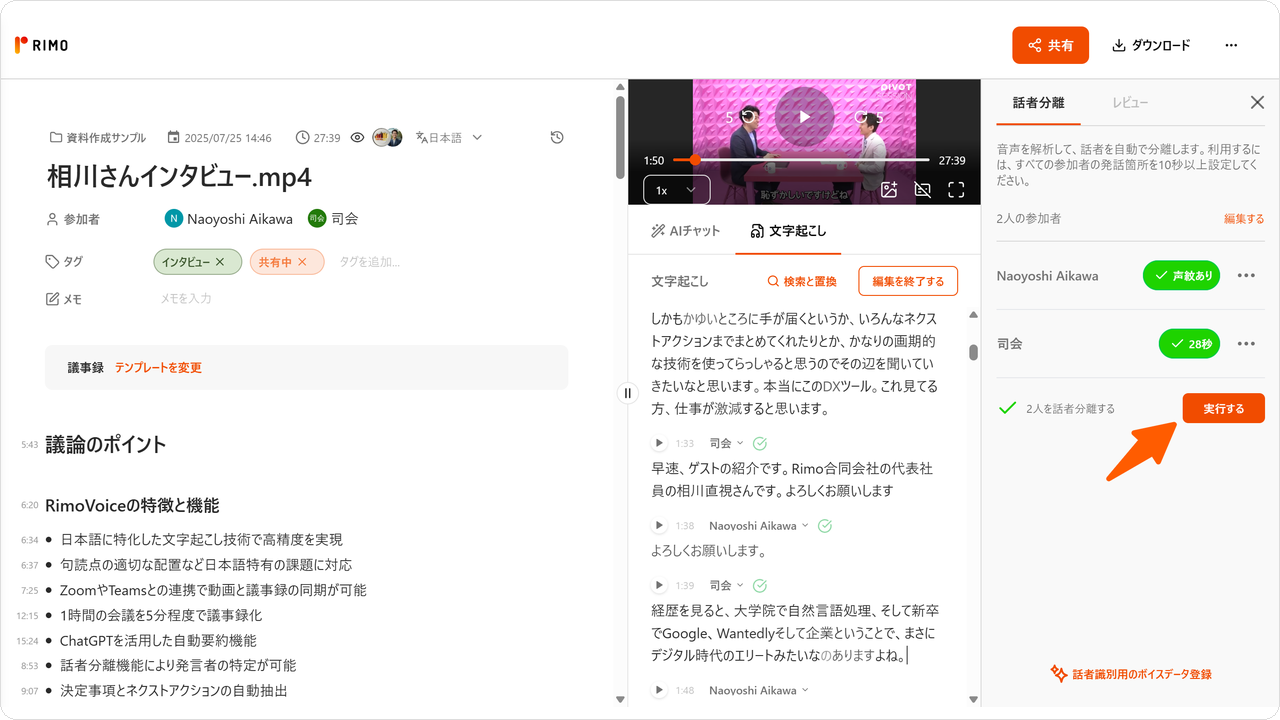The height and width of the screenshot is (720, 1280).
Task: Switch to the 文字起こし tab
Action: coord(788,231)
